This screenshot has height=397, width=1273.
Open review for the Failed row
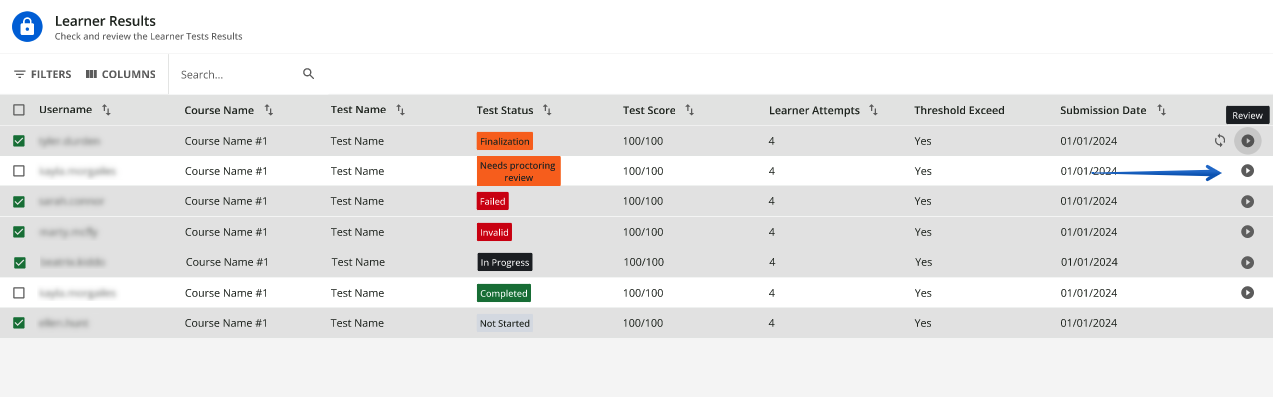point(1247,201)
